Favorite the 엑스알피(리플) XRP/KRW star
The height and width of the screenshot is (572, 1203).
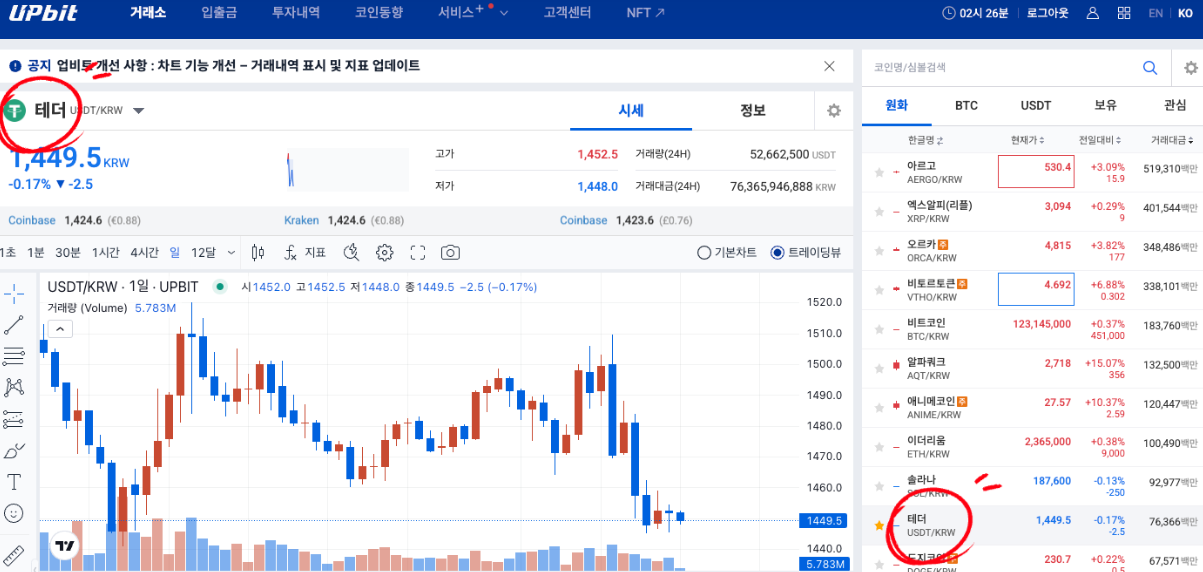coord(879,212)
